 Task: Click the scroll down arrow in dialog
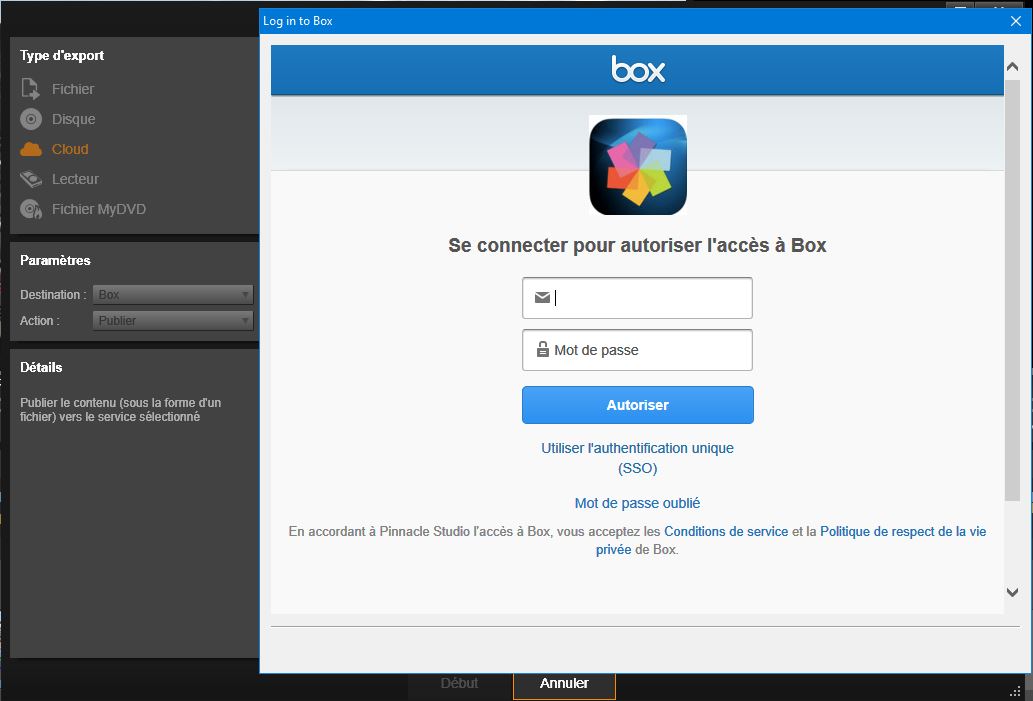1013,592
